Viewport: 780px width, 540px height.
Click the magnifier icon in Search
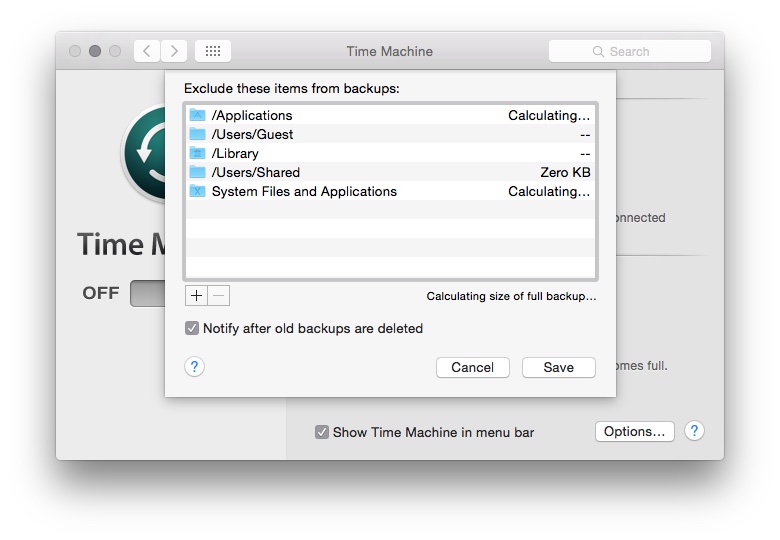(x=598, y=52)
